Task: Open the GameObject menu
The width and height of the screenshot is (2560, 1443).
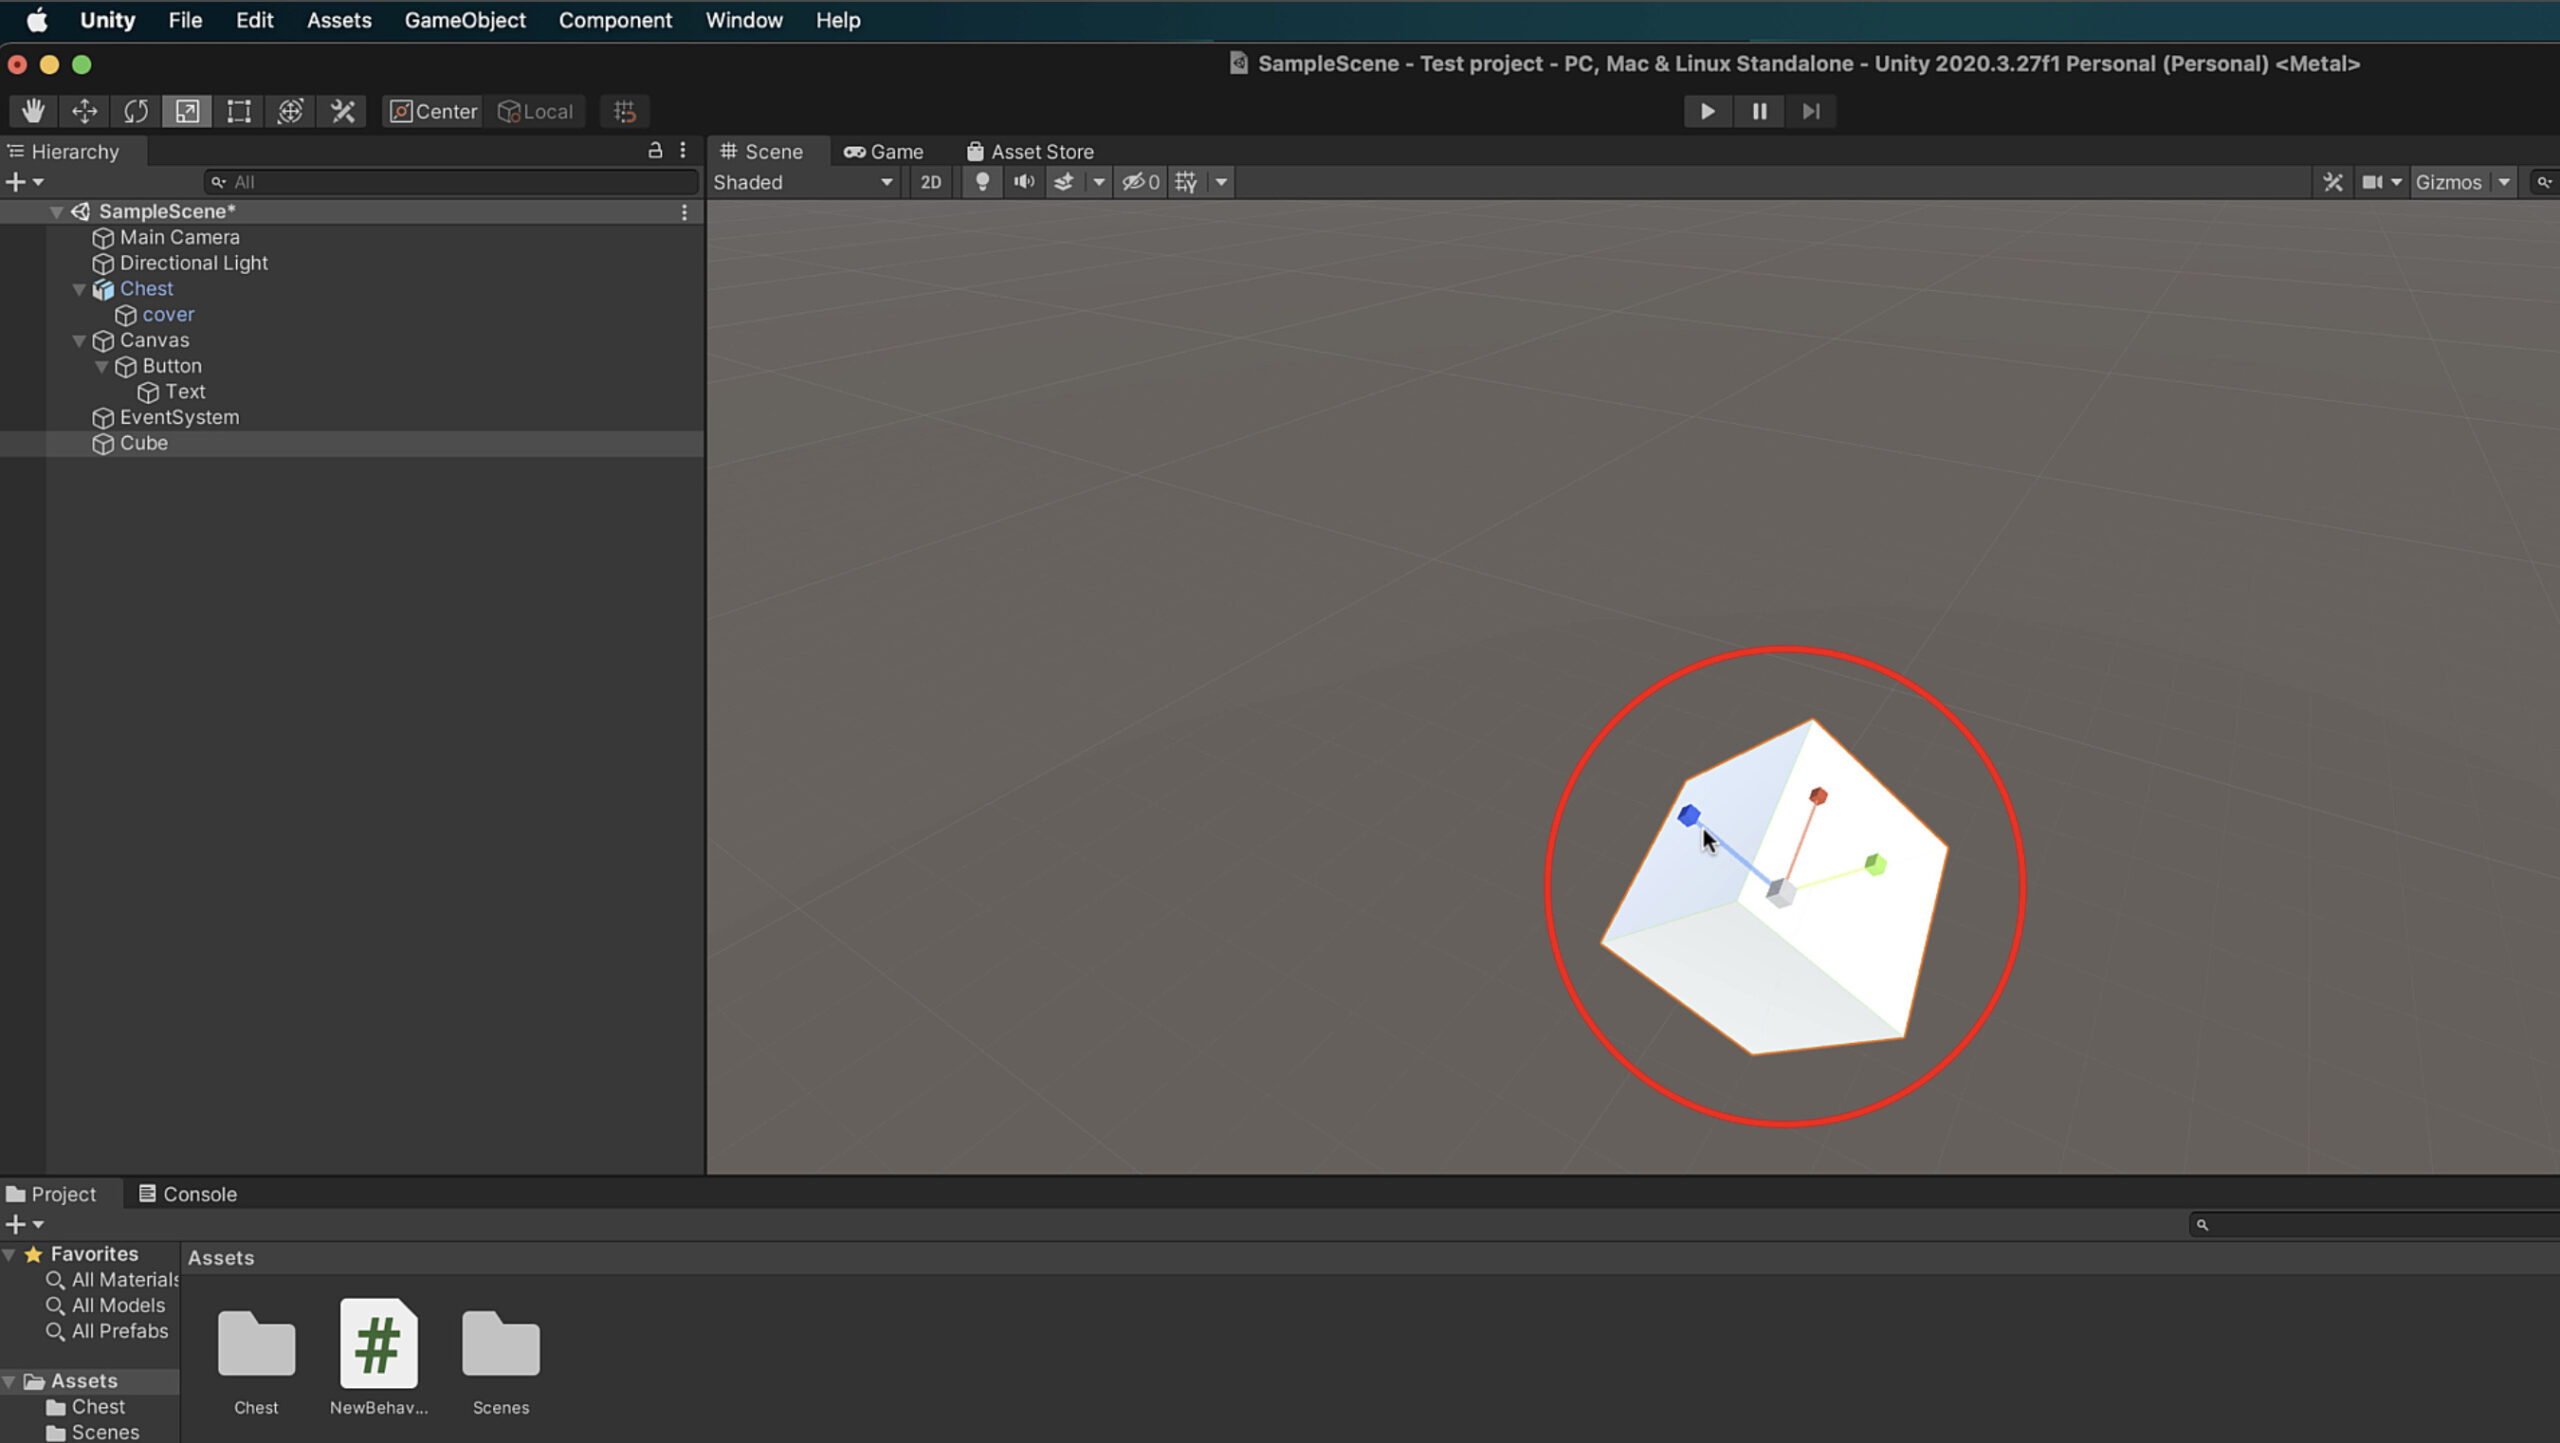Action: click(465, 20)
